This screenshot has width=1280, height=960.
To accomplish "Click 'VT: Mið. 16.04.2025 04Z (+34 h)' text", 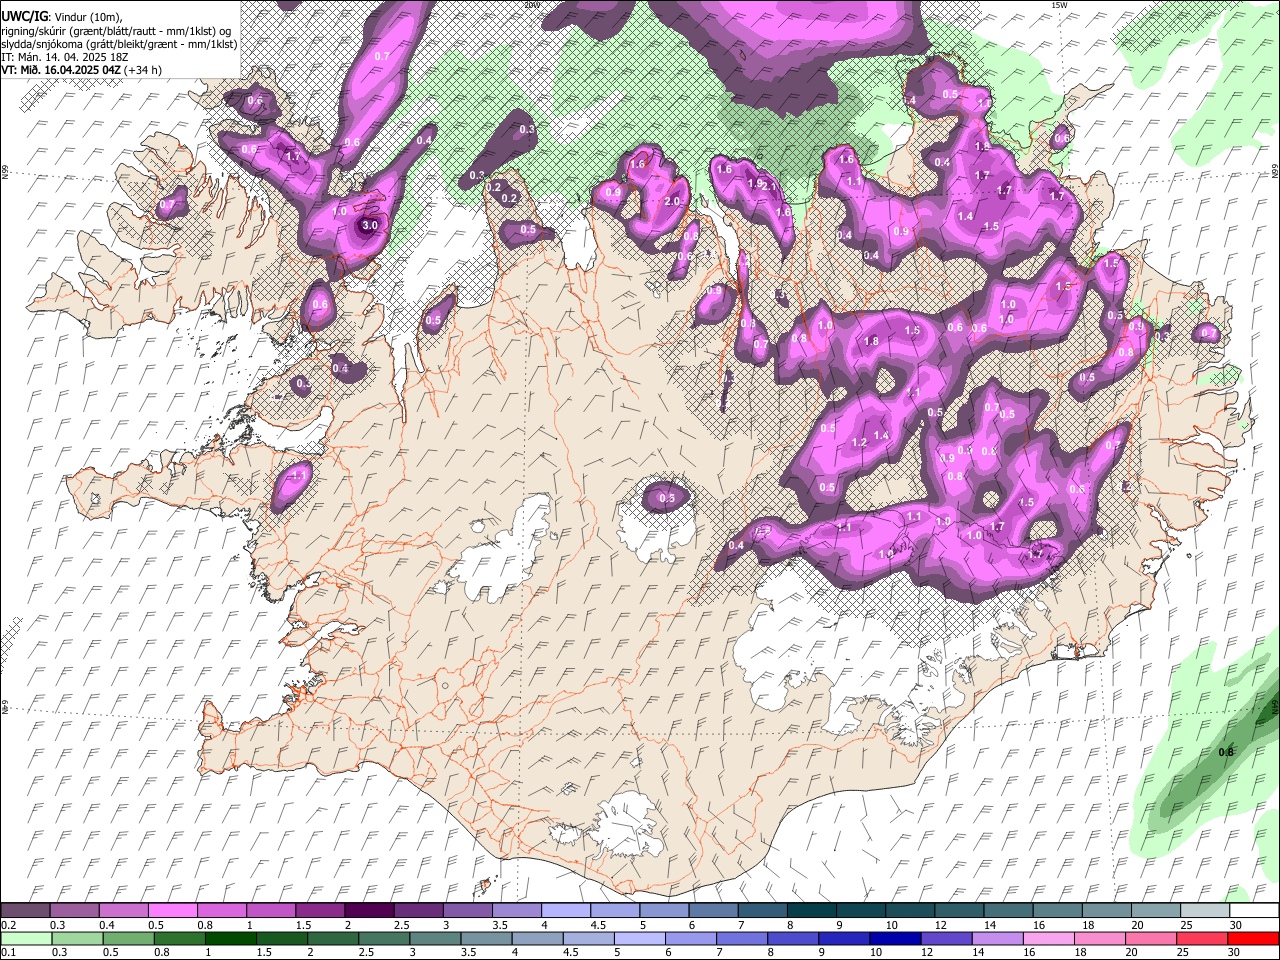I will [x=81, y=70].
